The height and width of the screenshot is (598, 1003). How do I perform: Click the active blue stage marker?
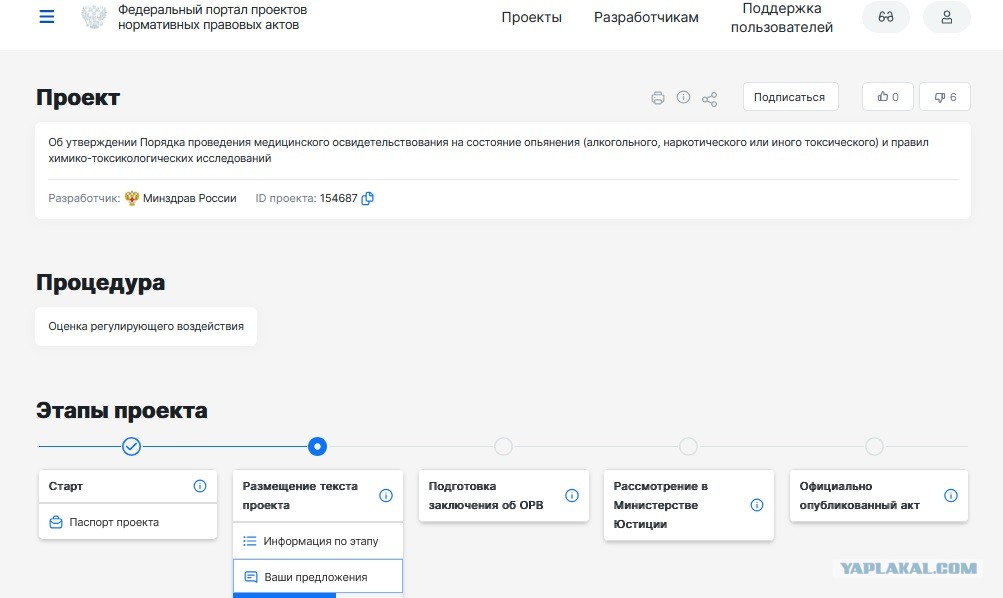click(x=317, y=446)
